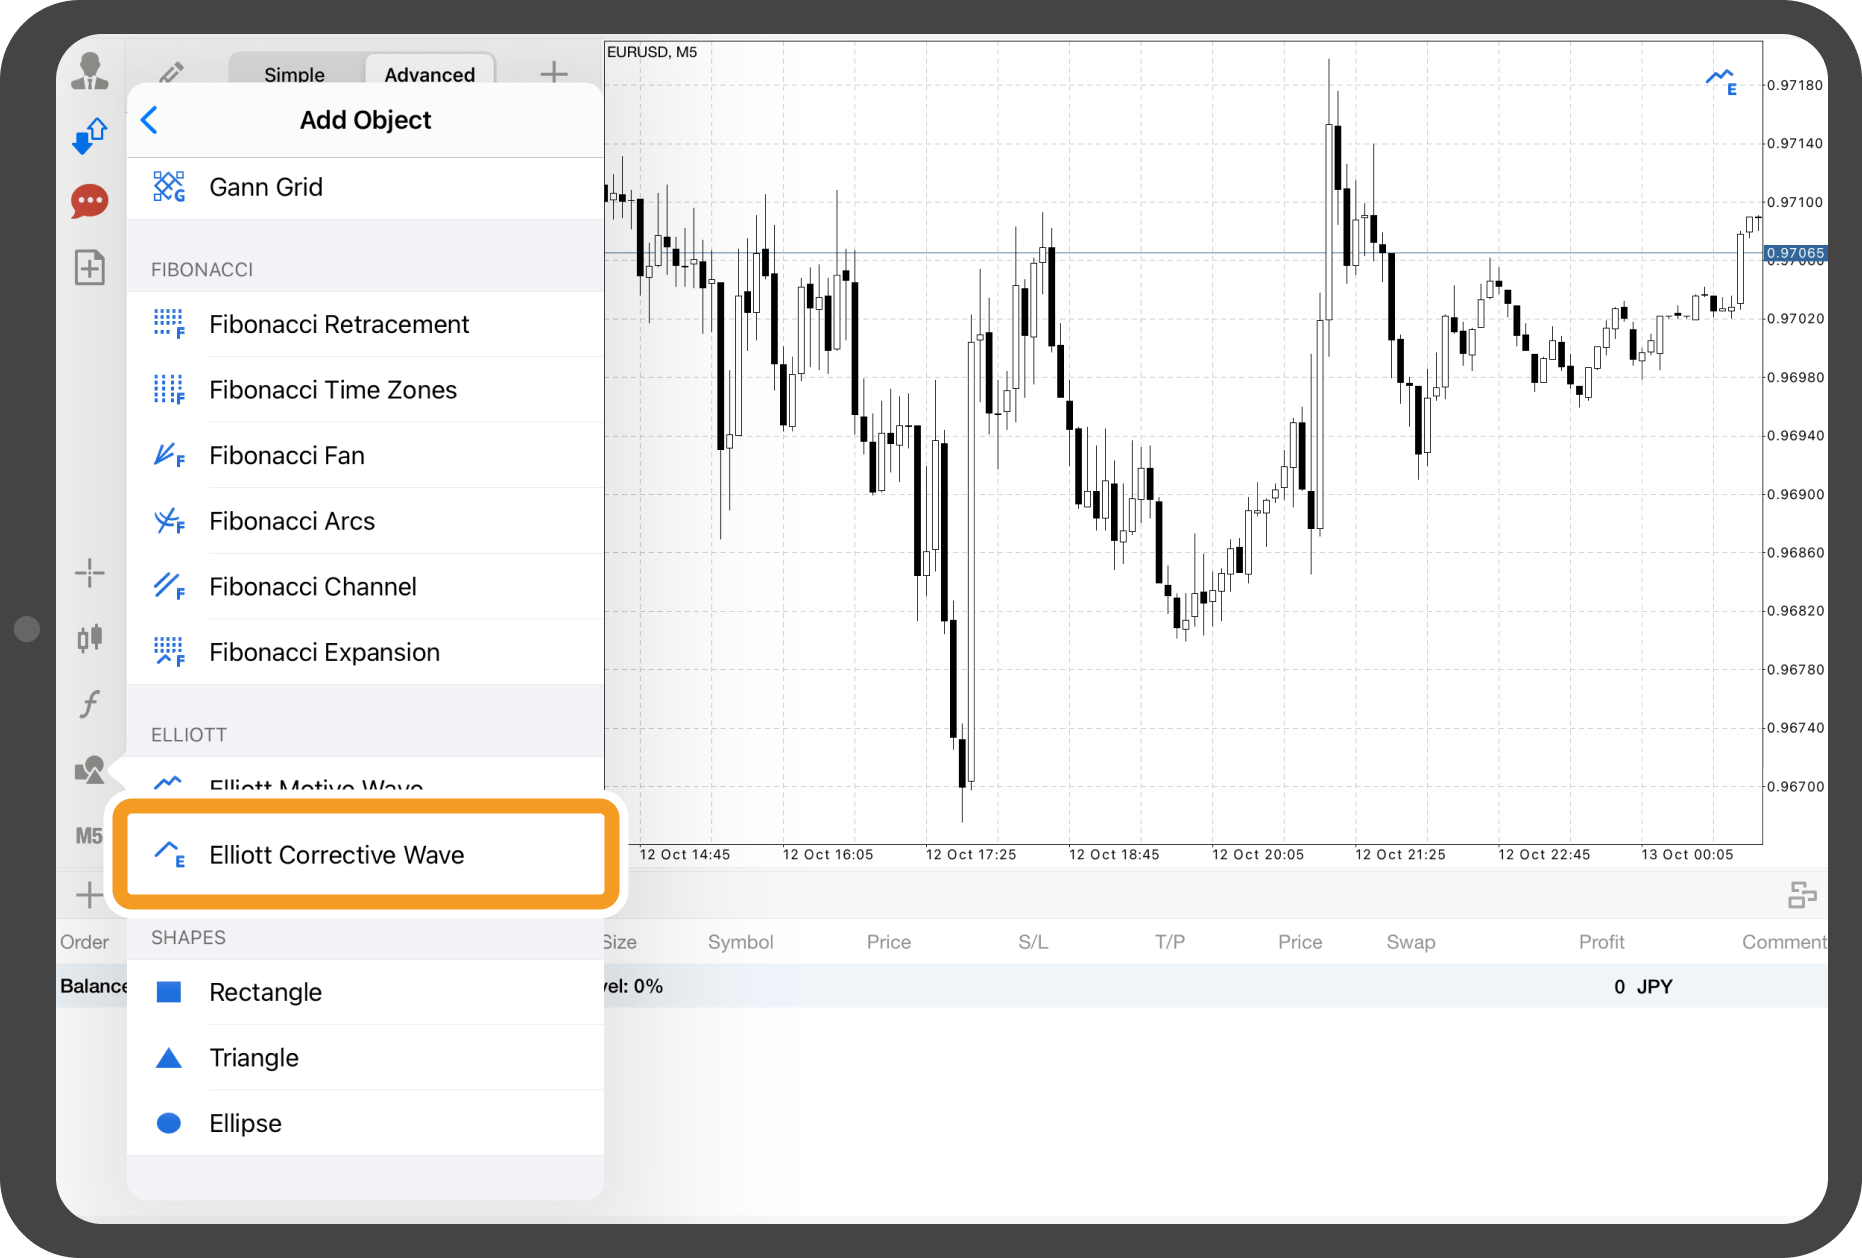Open the candlestick chart settings icon
The height and width of the screenshot is (1258, 1862).
(x=90, y=638)
